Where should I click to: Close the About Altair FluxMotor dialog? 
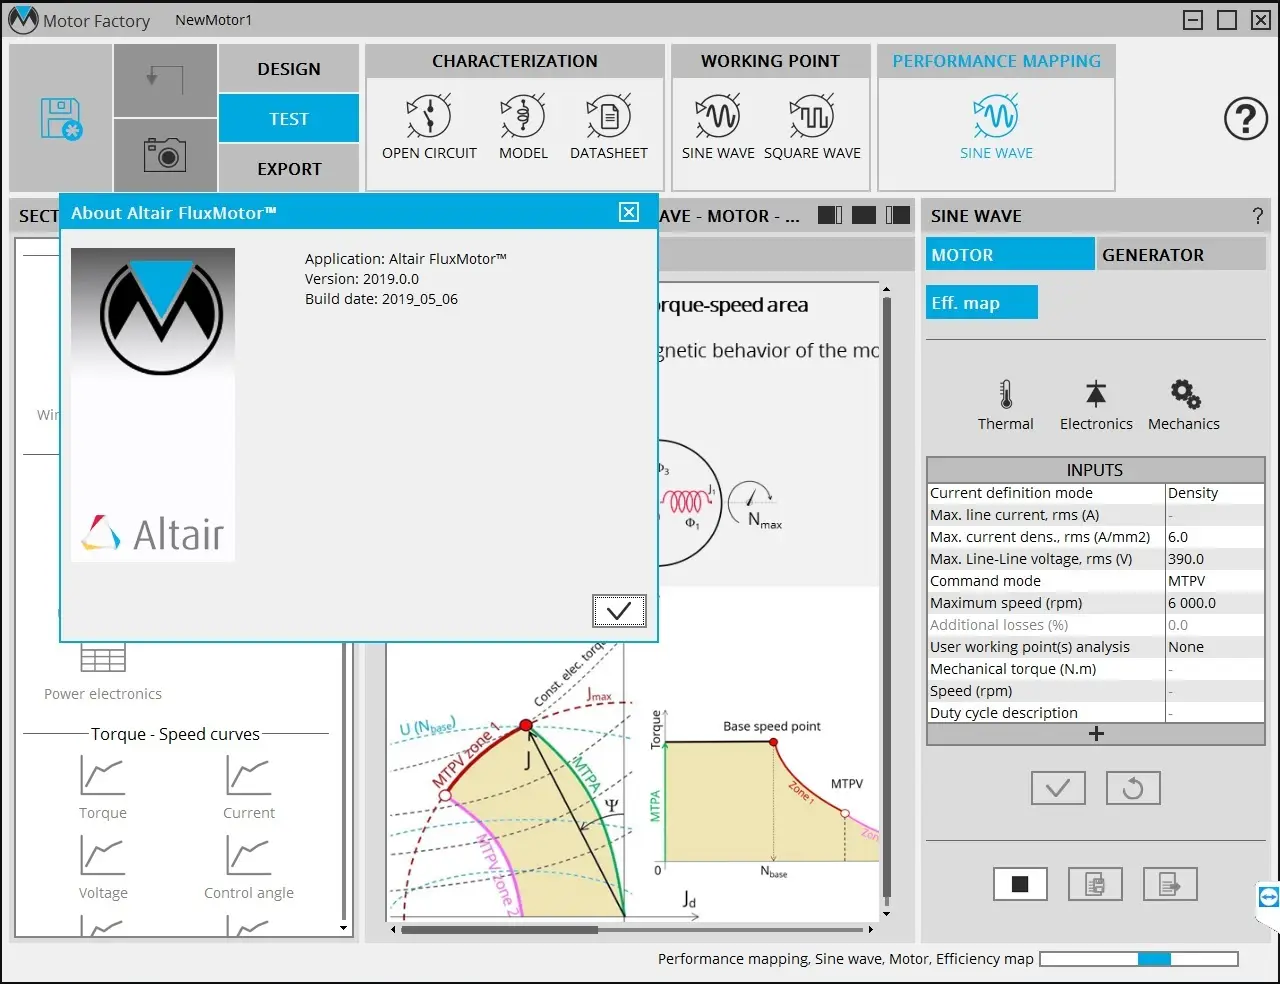pos(629,212)
